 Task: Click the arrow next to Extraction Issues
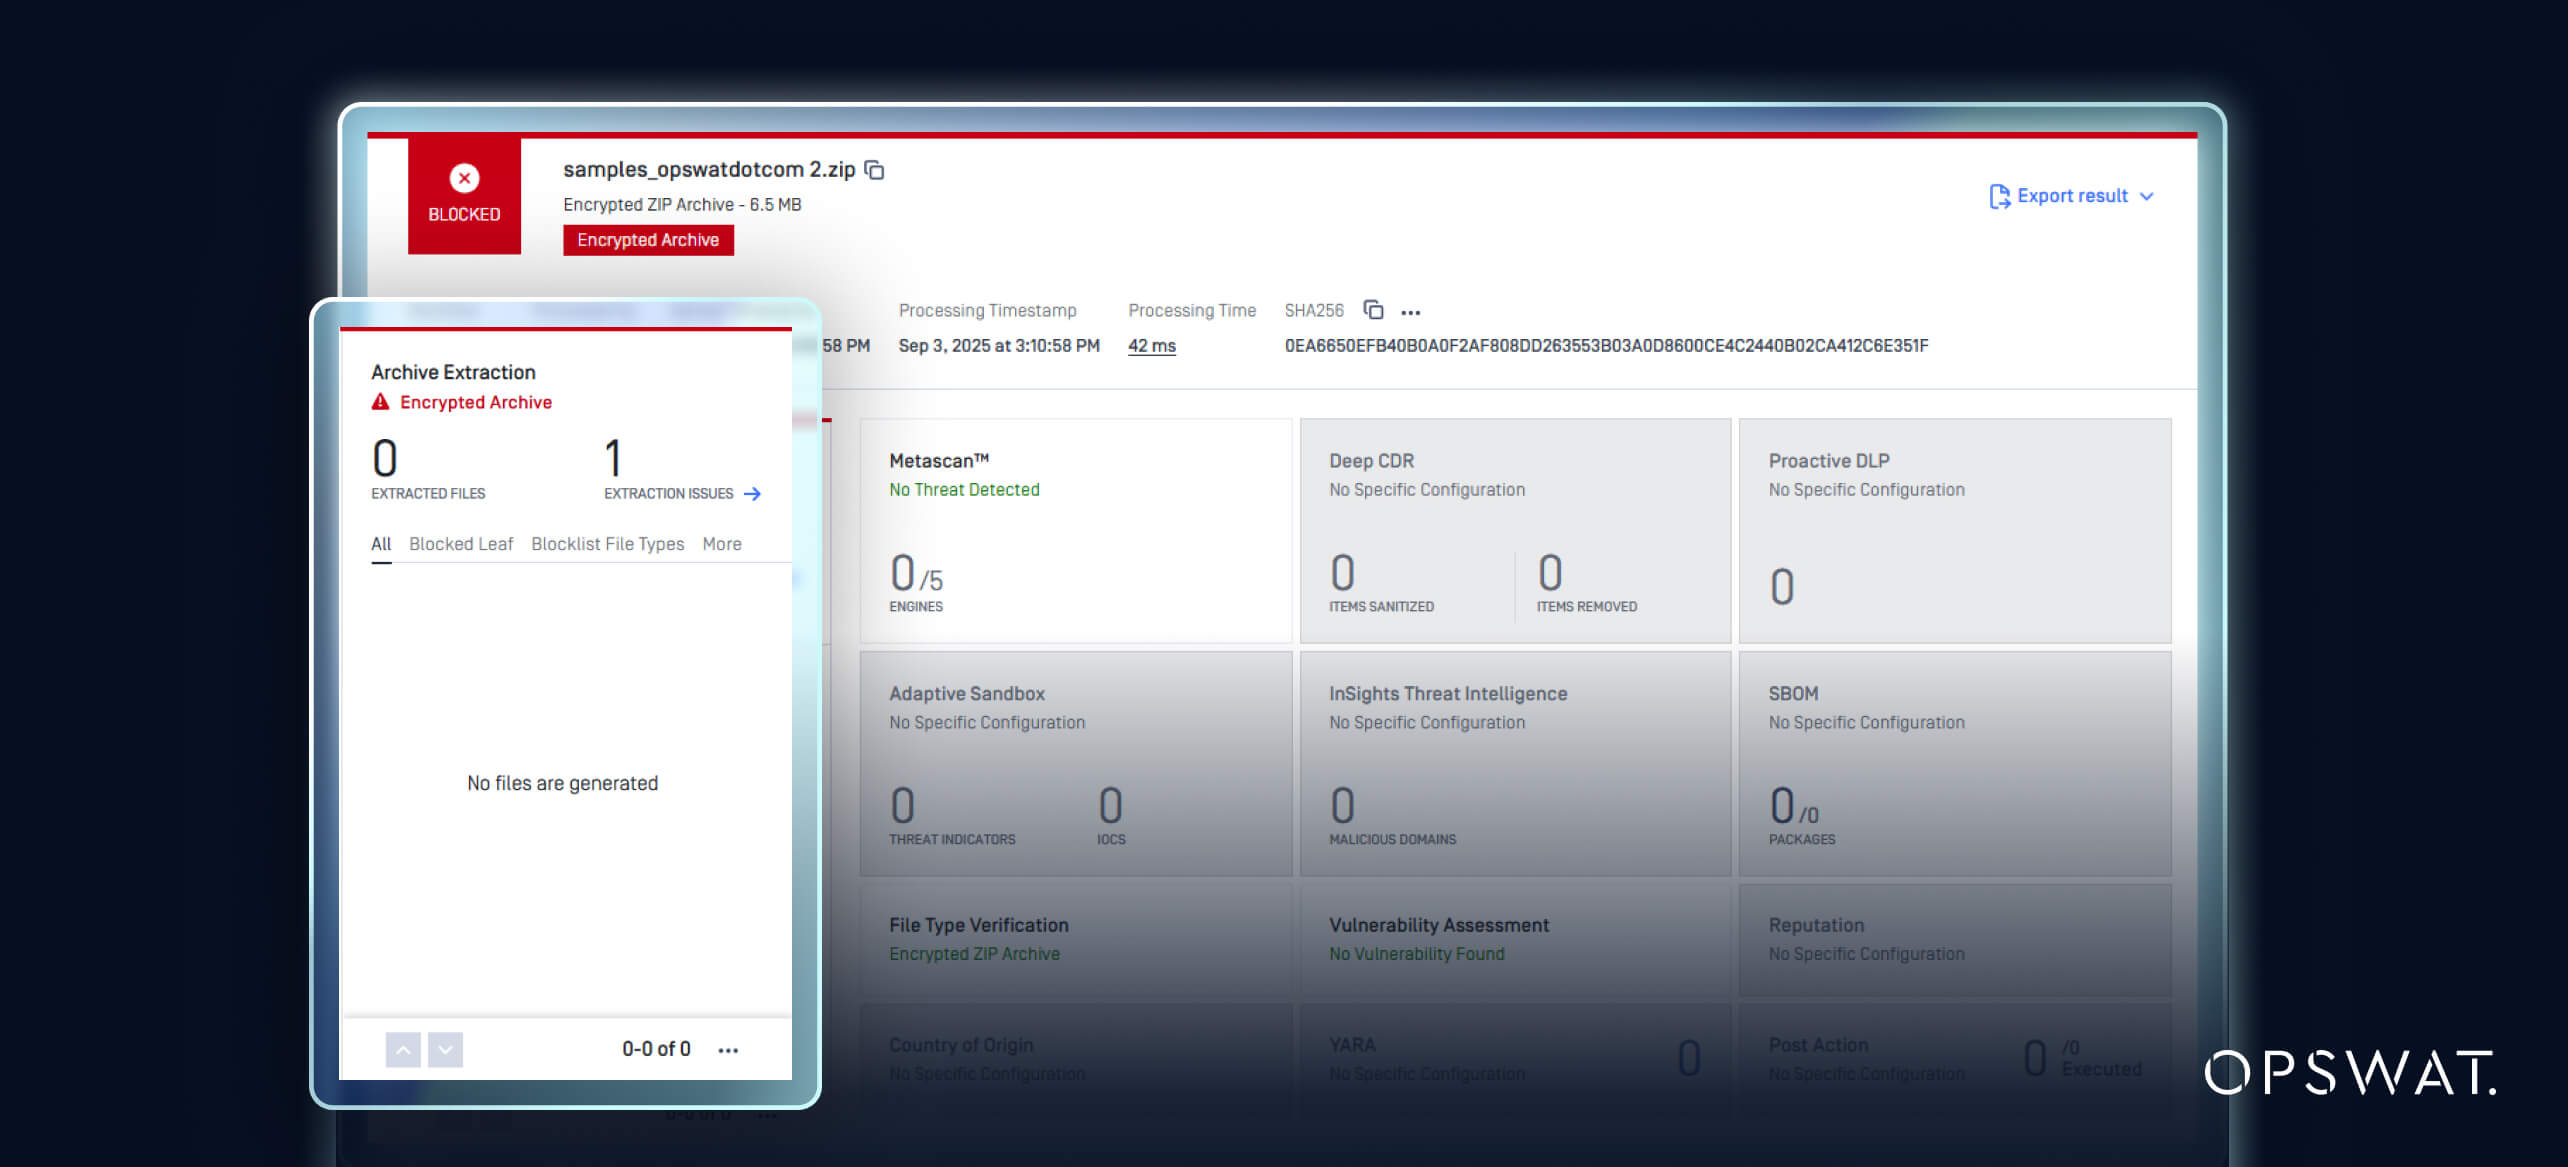point(755,493)
